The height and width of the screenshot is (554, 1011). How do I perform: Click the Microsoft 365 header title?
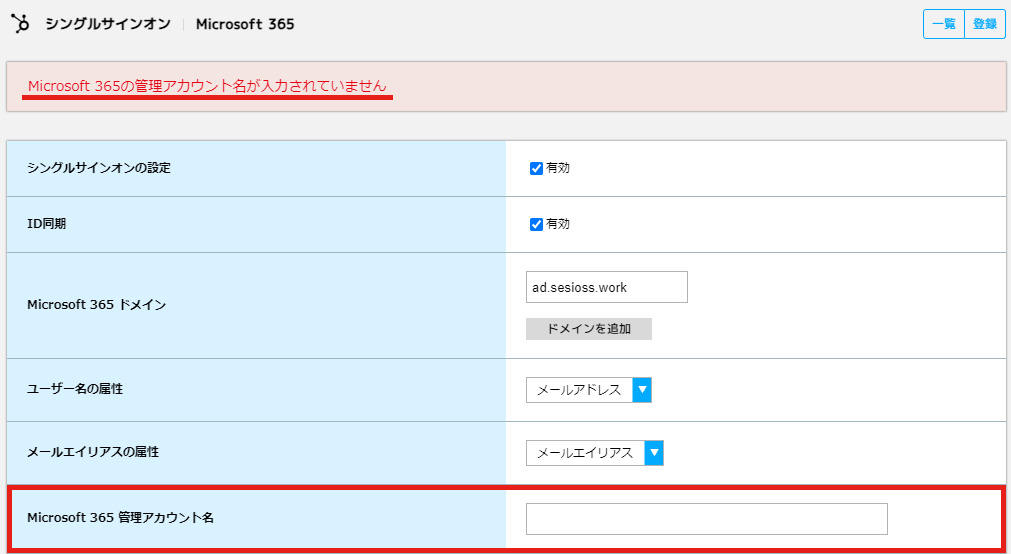pos(245,24)
